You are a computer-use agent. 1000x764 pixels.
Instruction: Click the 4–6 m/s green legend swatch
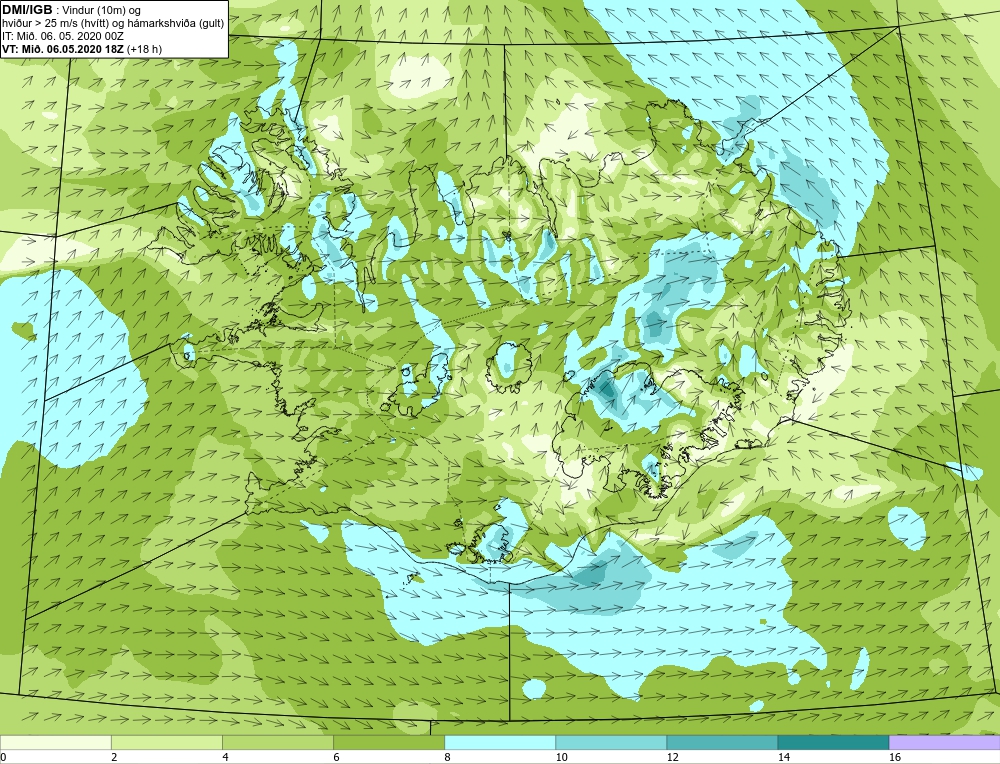278,742
